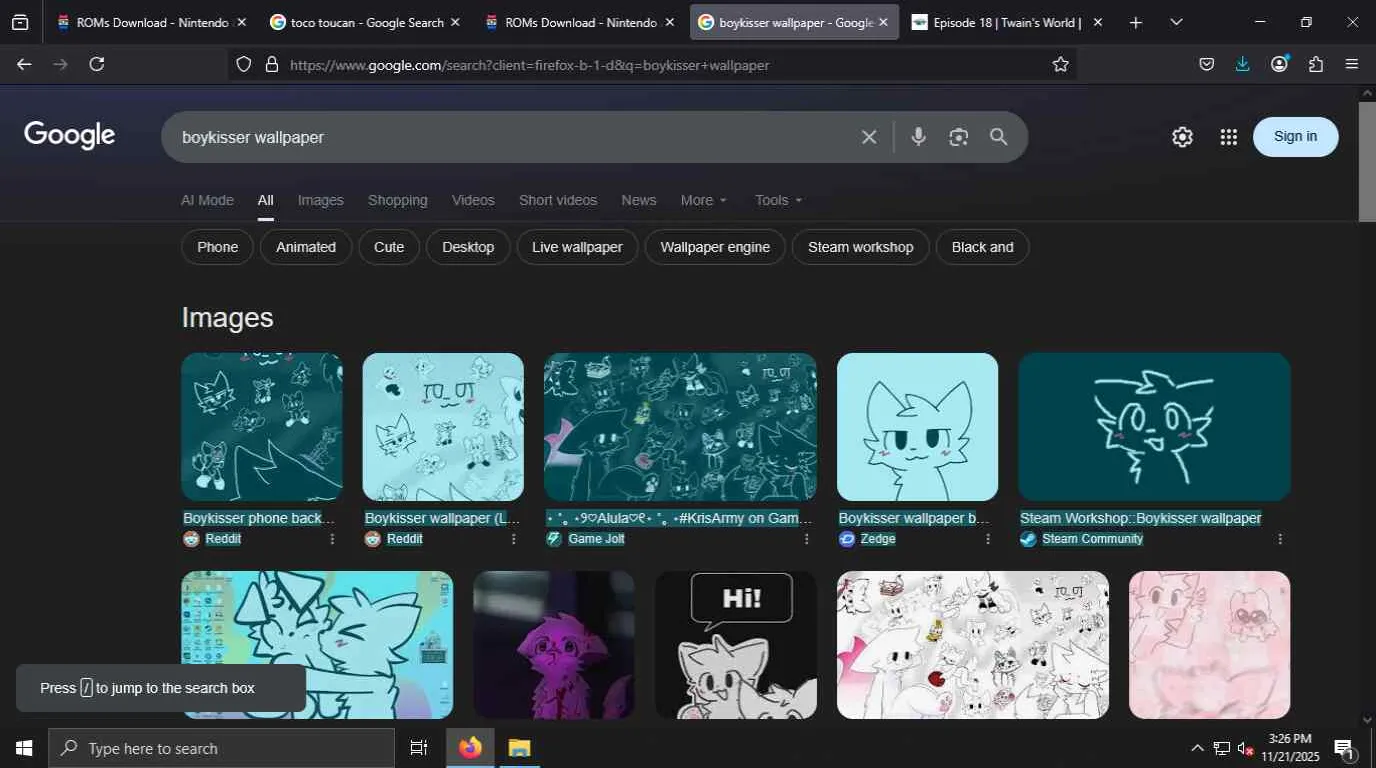The height and width of the screenshot is (768, 1376).
Task: Clear the Google search query
Action: [x=869, y=137]
